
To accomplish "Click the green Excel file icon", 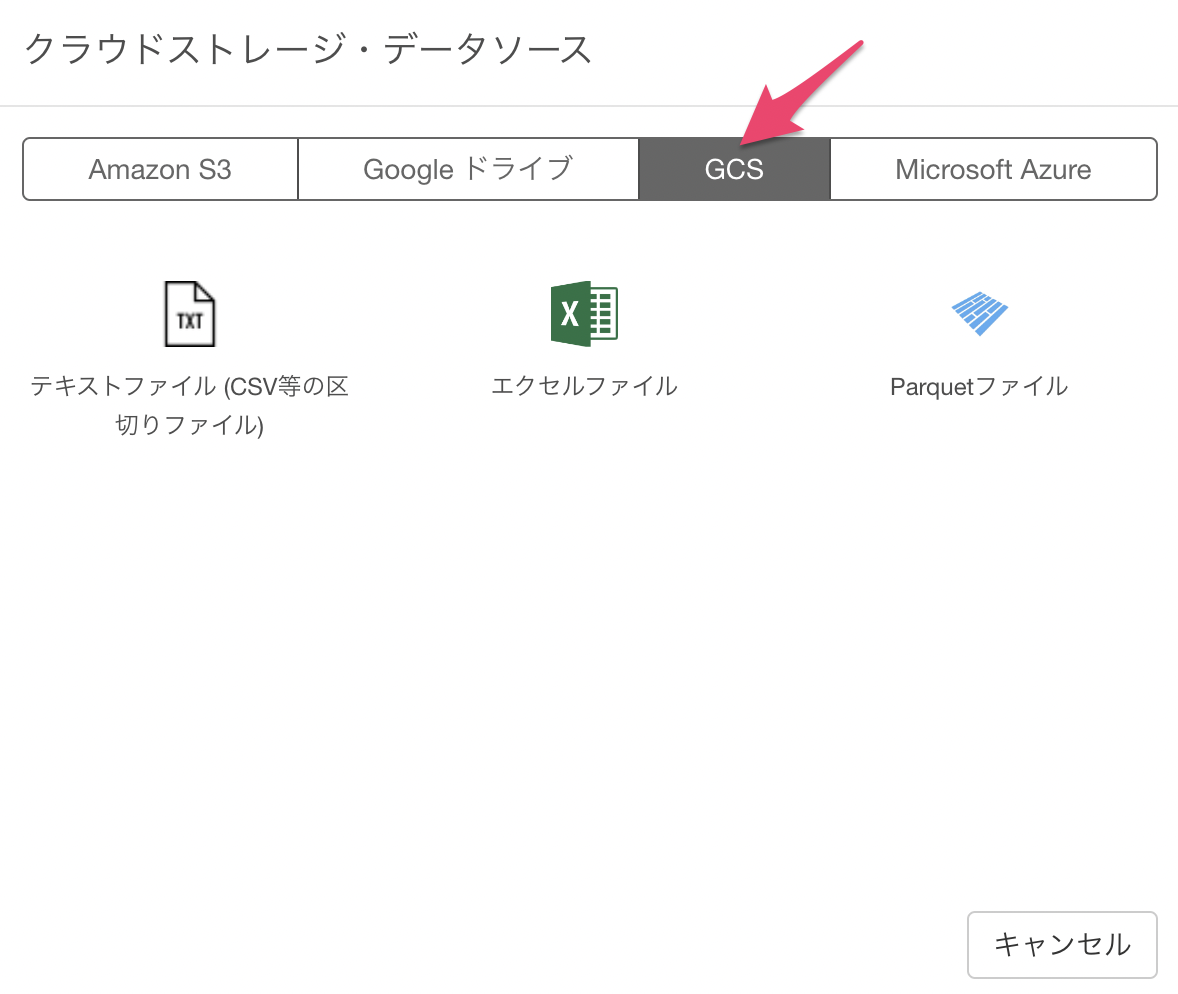I will click(x=584, y=314).
